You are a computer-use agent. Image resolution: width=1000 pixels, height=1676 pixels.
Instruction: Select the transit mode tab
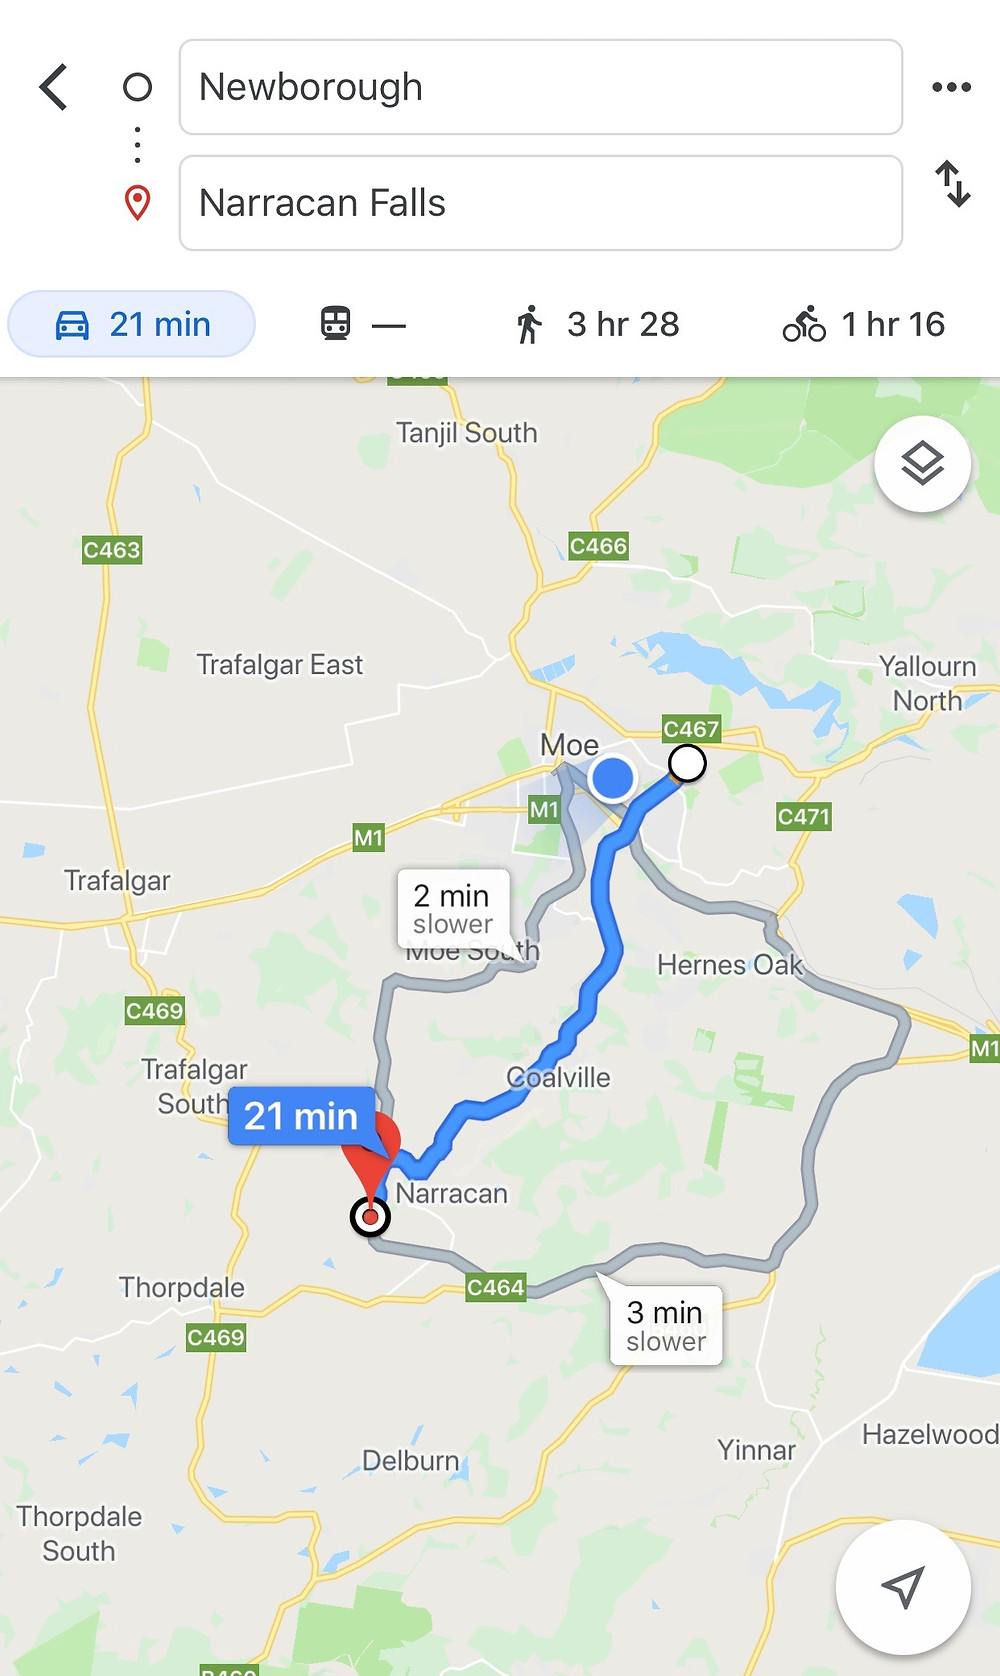363,324
